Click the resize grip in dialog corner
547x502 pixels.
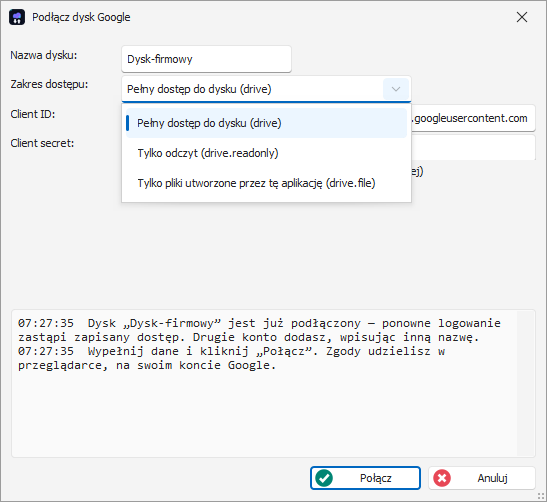(x=541, y=496)
